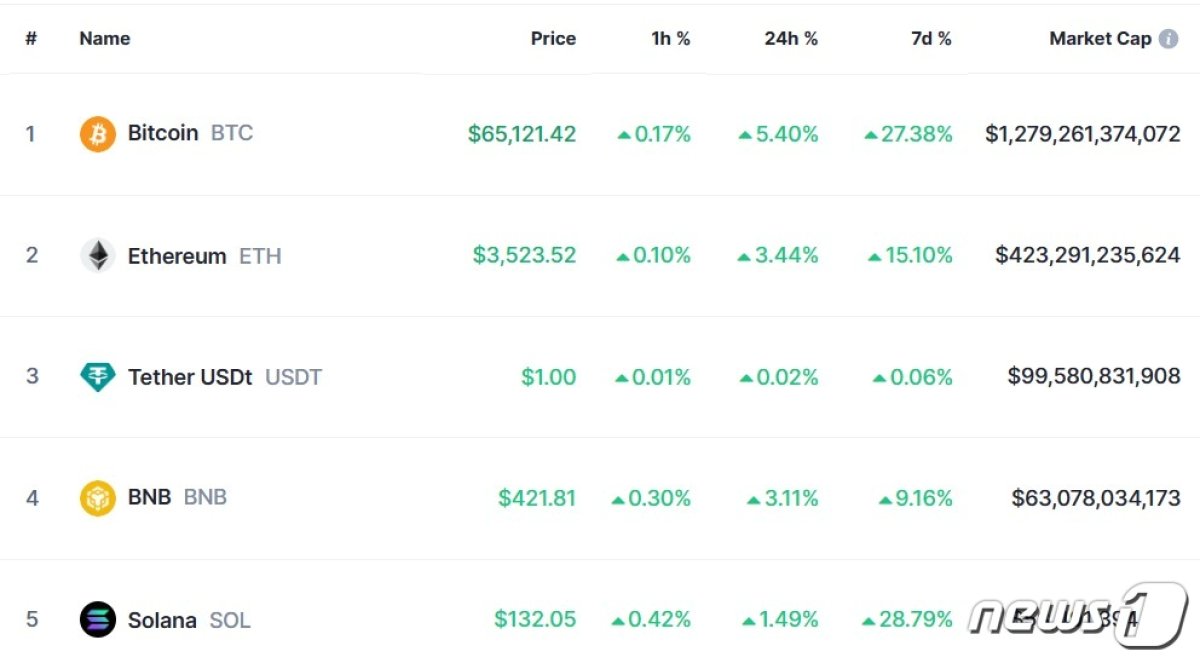
Task: Sort by 7d % column header
Action: tap(931, 39)
